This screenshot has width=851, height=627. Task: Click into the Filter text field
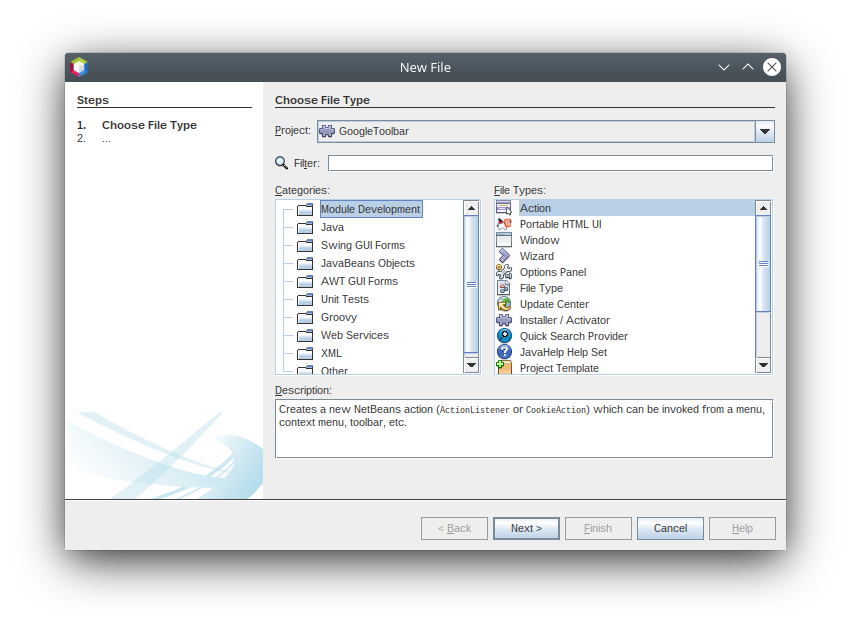click(550, 163)
